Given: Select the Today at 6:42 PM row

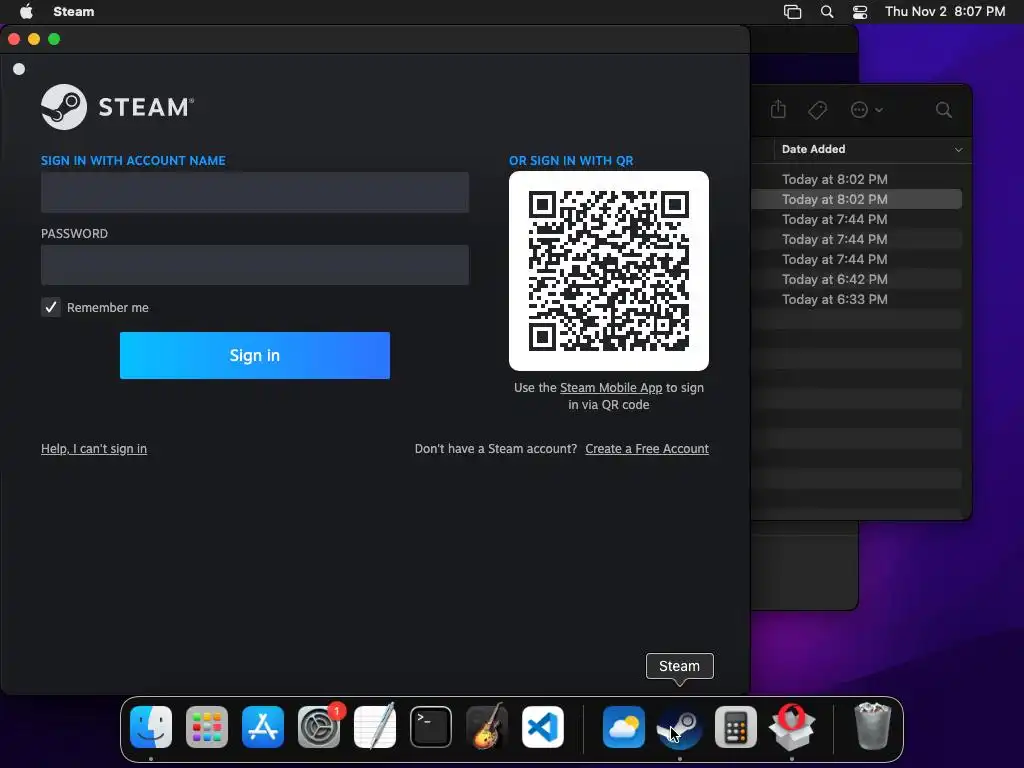Looking at the screenshot, I should coord(857,280).
